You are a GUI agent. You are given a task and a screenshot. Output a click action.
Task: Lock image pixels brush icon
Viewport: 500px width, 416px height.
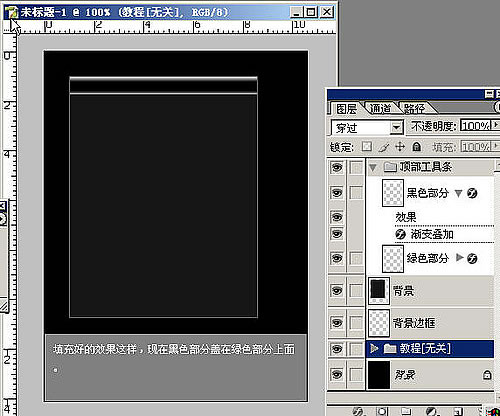384,147
